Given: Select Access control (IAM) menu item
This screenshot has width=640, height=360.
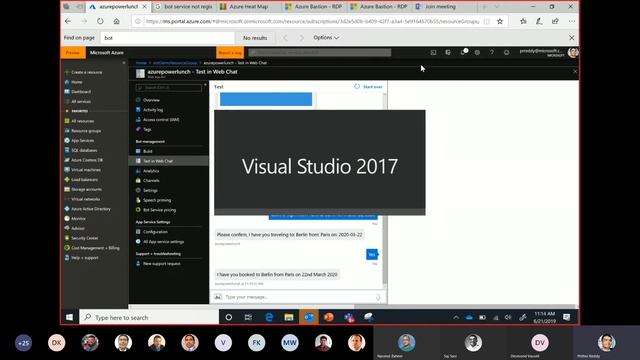Looking at the screenshot, I should click(161, 120).
